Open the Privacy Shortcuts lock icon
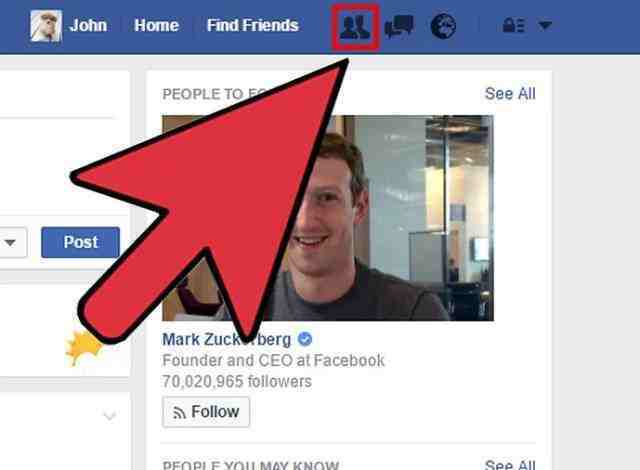Image resolution: width=640 pixels, height=470 pixels. click(513, 26)
